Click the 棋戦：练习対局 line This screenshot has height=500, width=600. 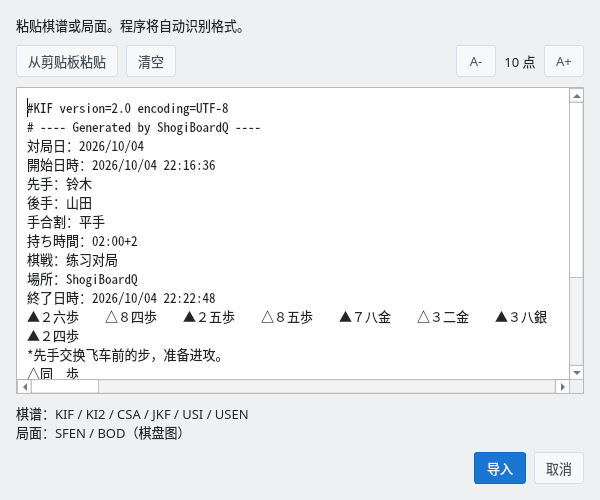[72, 260]
